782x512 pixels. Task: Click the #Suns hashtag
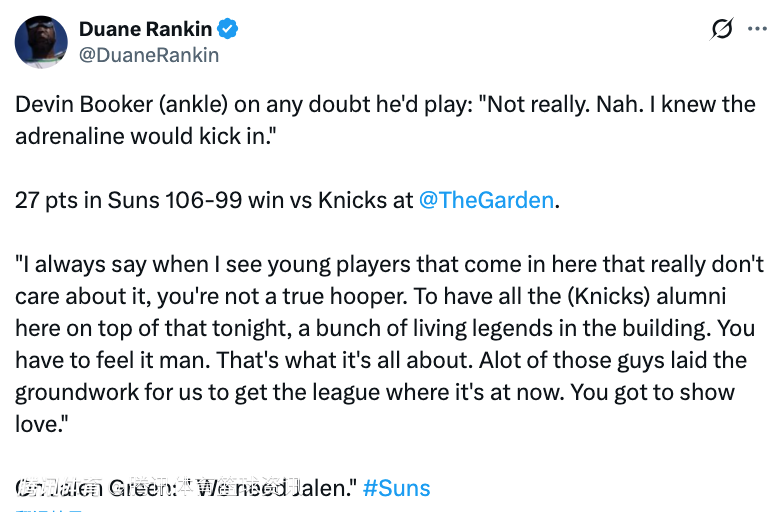pyautogui.click(x=396, y=488)
